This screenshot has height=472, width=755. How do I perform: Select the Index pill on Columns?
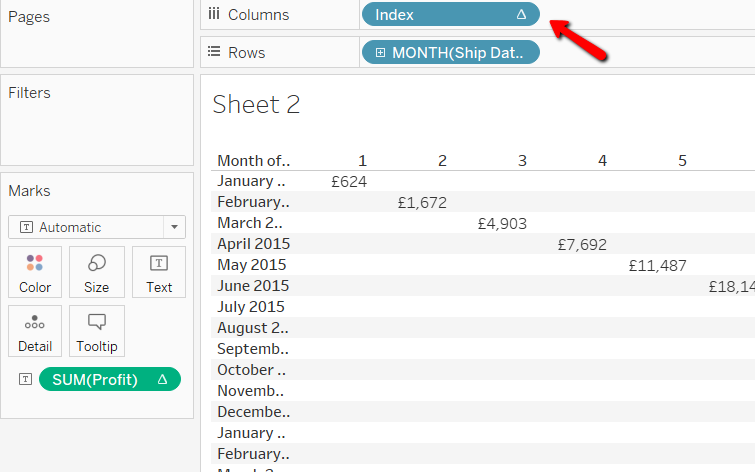pyautogui.click(x=440, y=15)
